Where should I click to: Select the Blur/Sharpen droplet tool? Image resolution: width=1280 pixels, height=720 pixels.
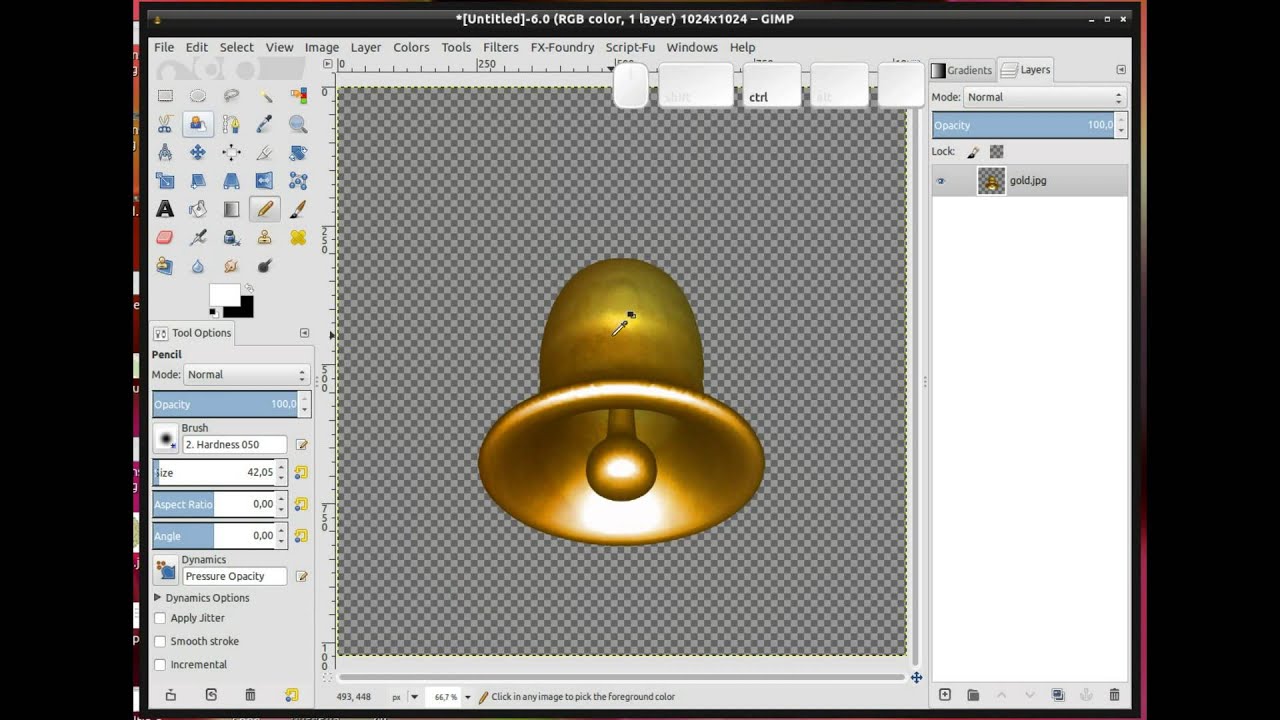(198, 266)
